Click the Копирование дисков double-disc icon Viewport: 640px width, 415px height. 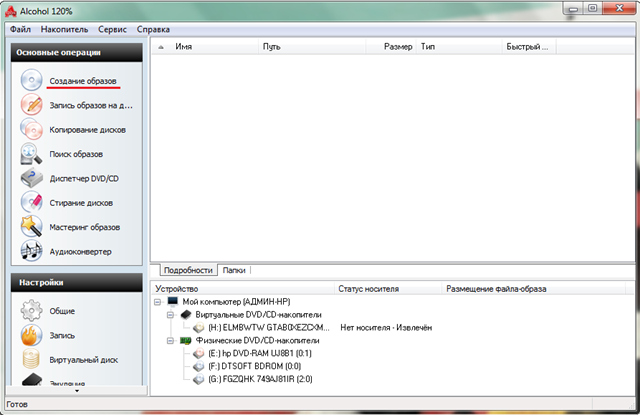tap(31, 129)
